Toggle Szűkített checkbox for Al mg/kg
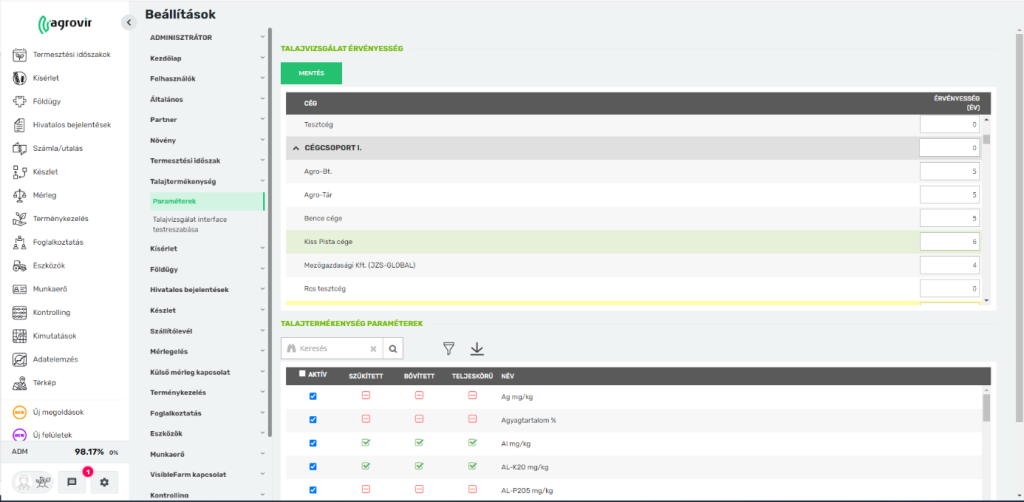The image size is (1024, 502). [367, 442]
